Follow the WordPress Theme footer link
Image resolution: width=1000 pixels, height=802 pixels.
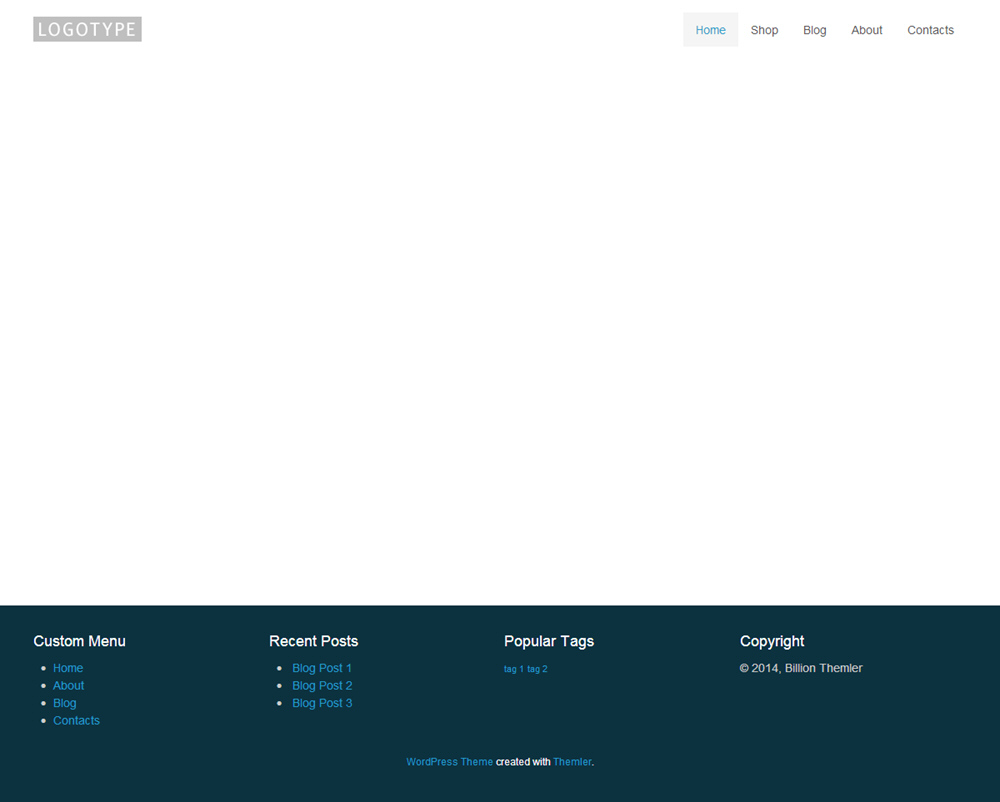449,762
